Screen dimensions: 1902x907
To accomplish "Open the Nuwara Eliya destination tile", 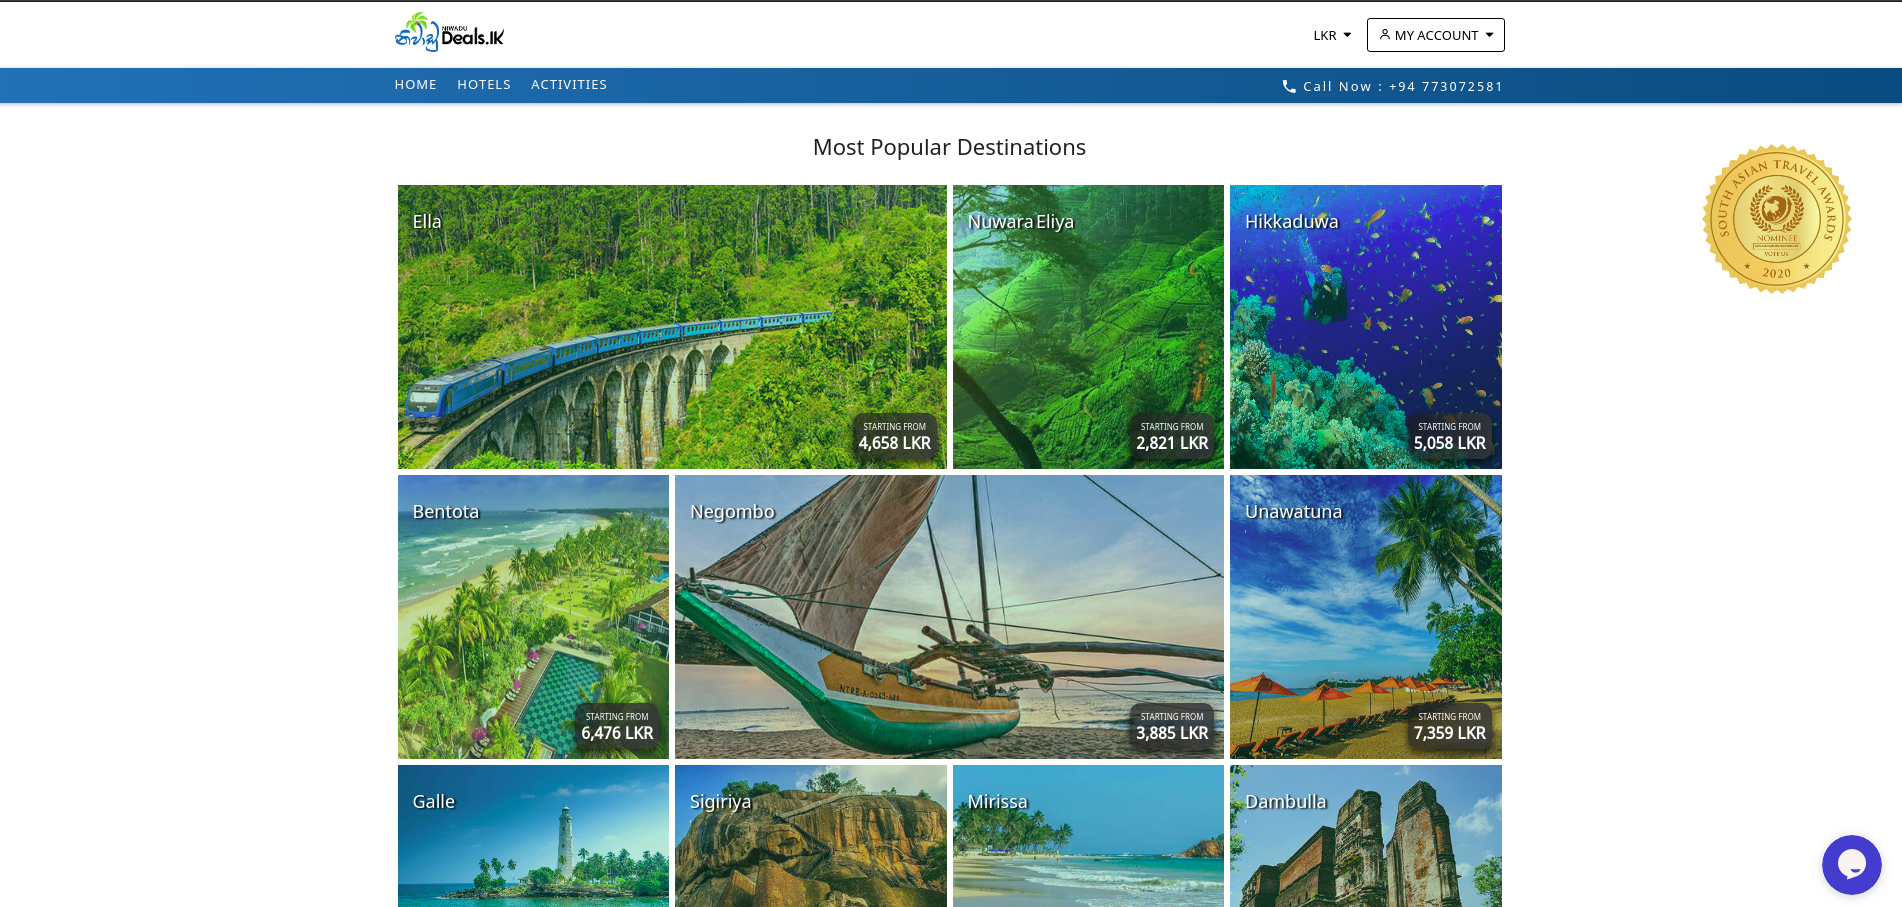I will point(1088,326).
